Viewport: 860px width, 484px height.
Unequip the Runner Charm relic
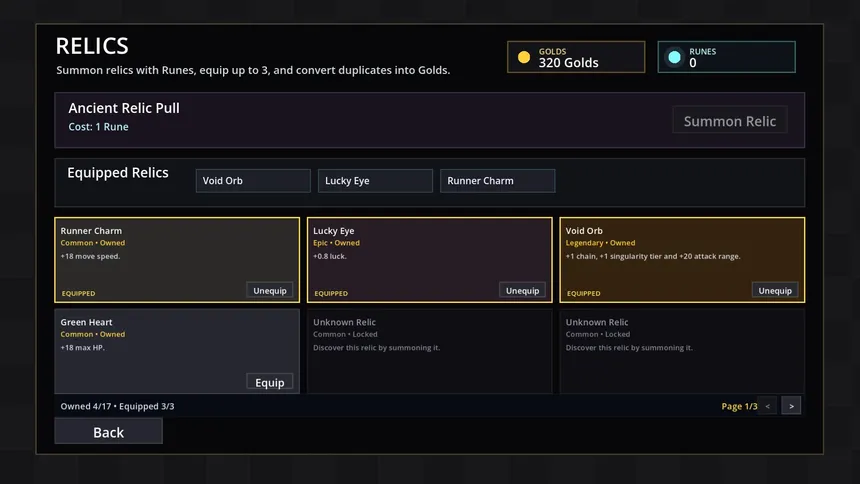coord(270,290)
